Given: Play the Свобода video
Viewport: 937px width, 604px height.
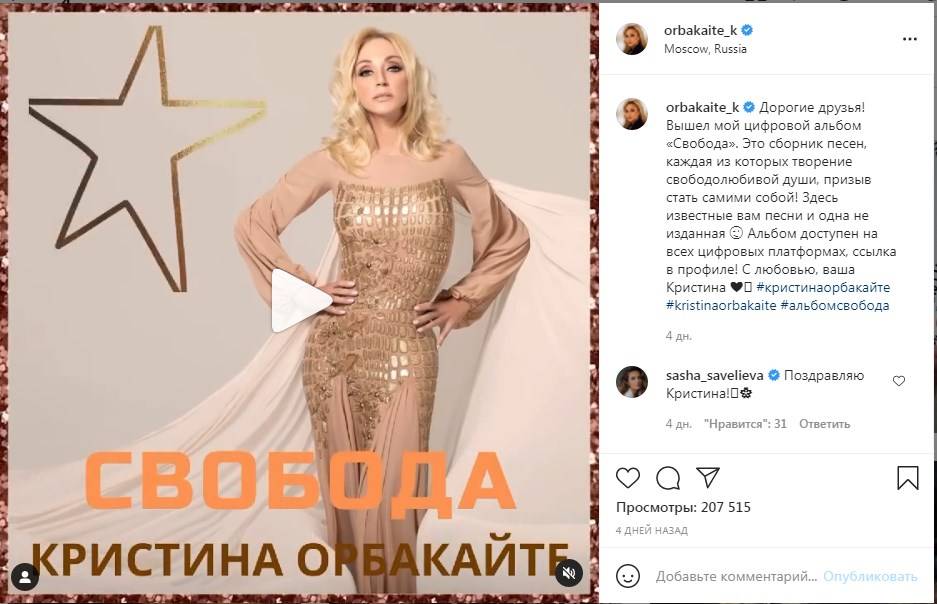Looking at the screenshot, I should point(301,301).
